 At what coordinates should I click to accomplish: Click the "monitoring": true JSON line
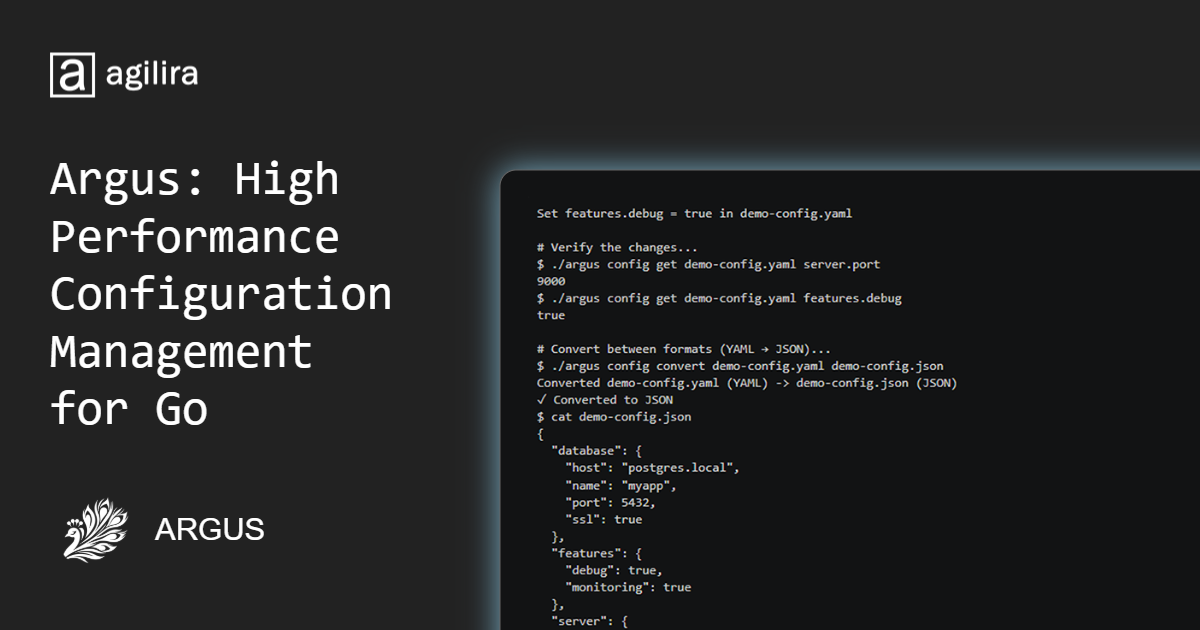628,587
